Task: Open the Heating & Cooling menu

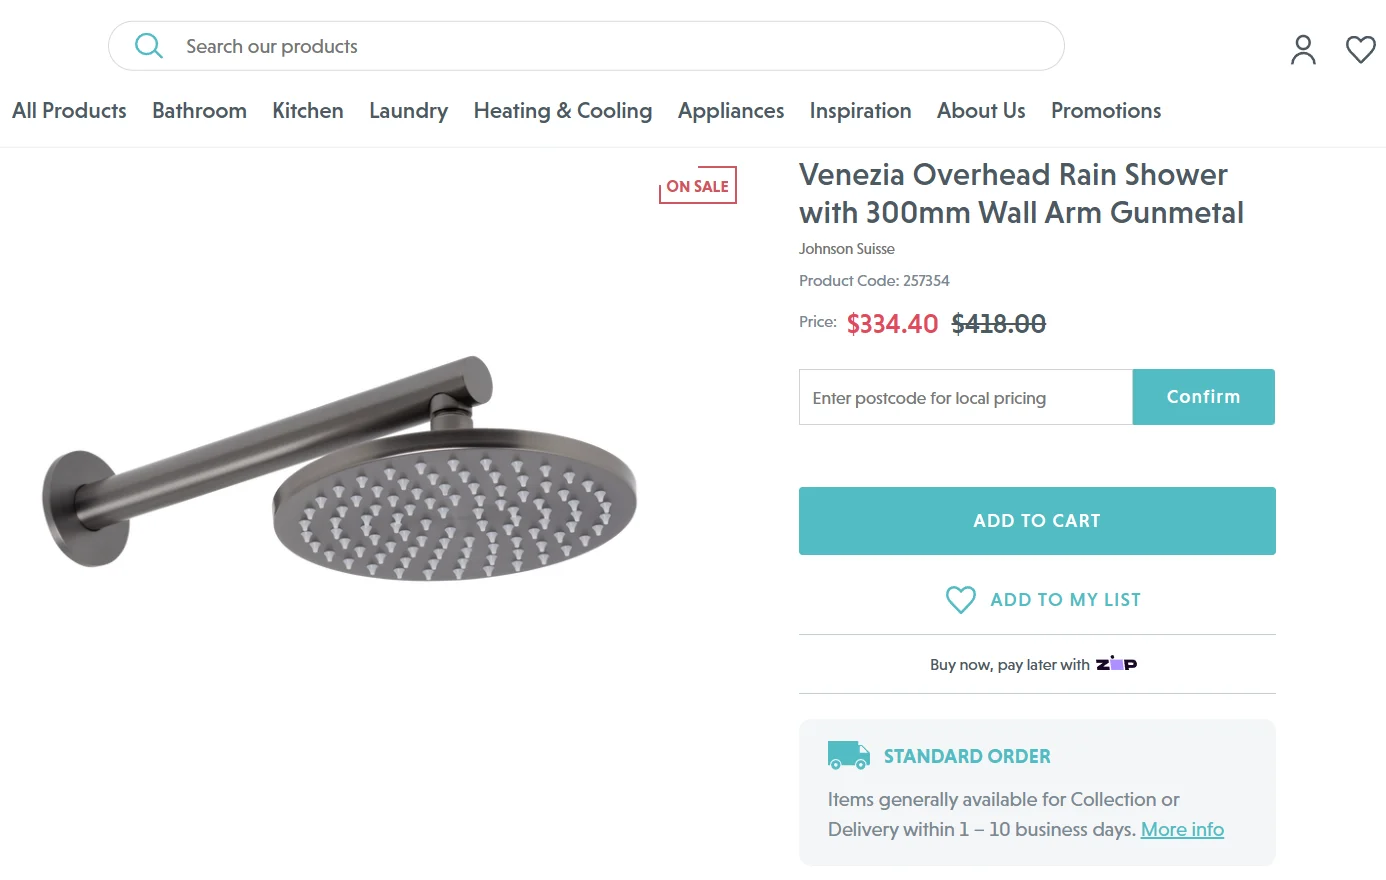Action: pyautogui.click(x=563, y=111)
